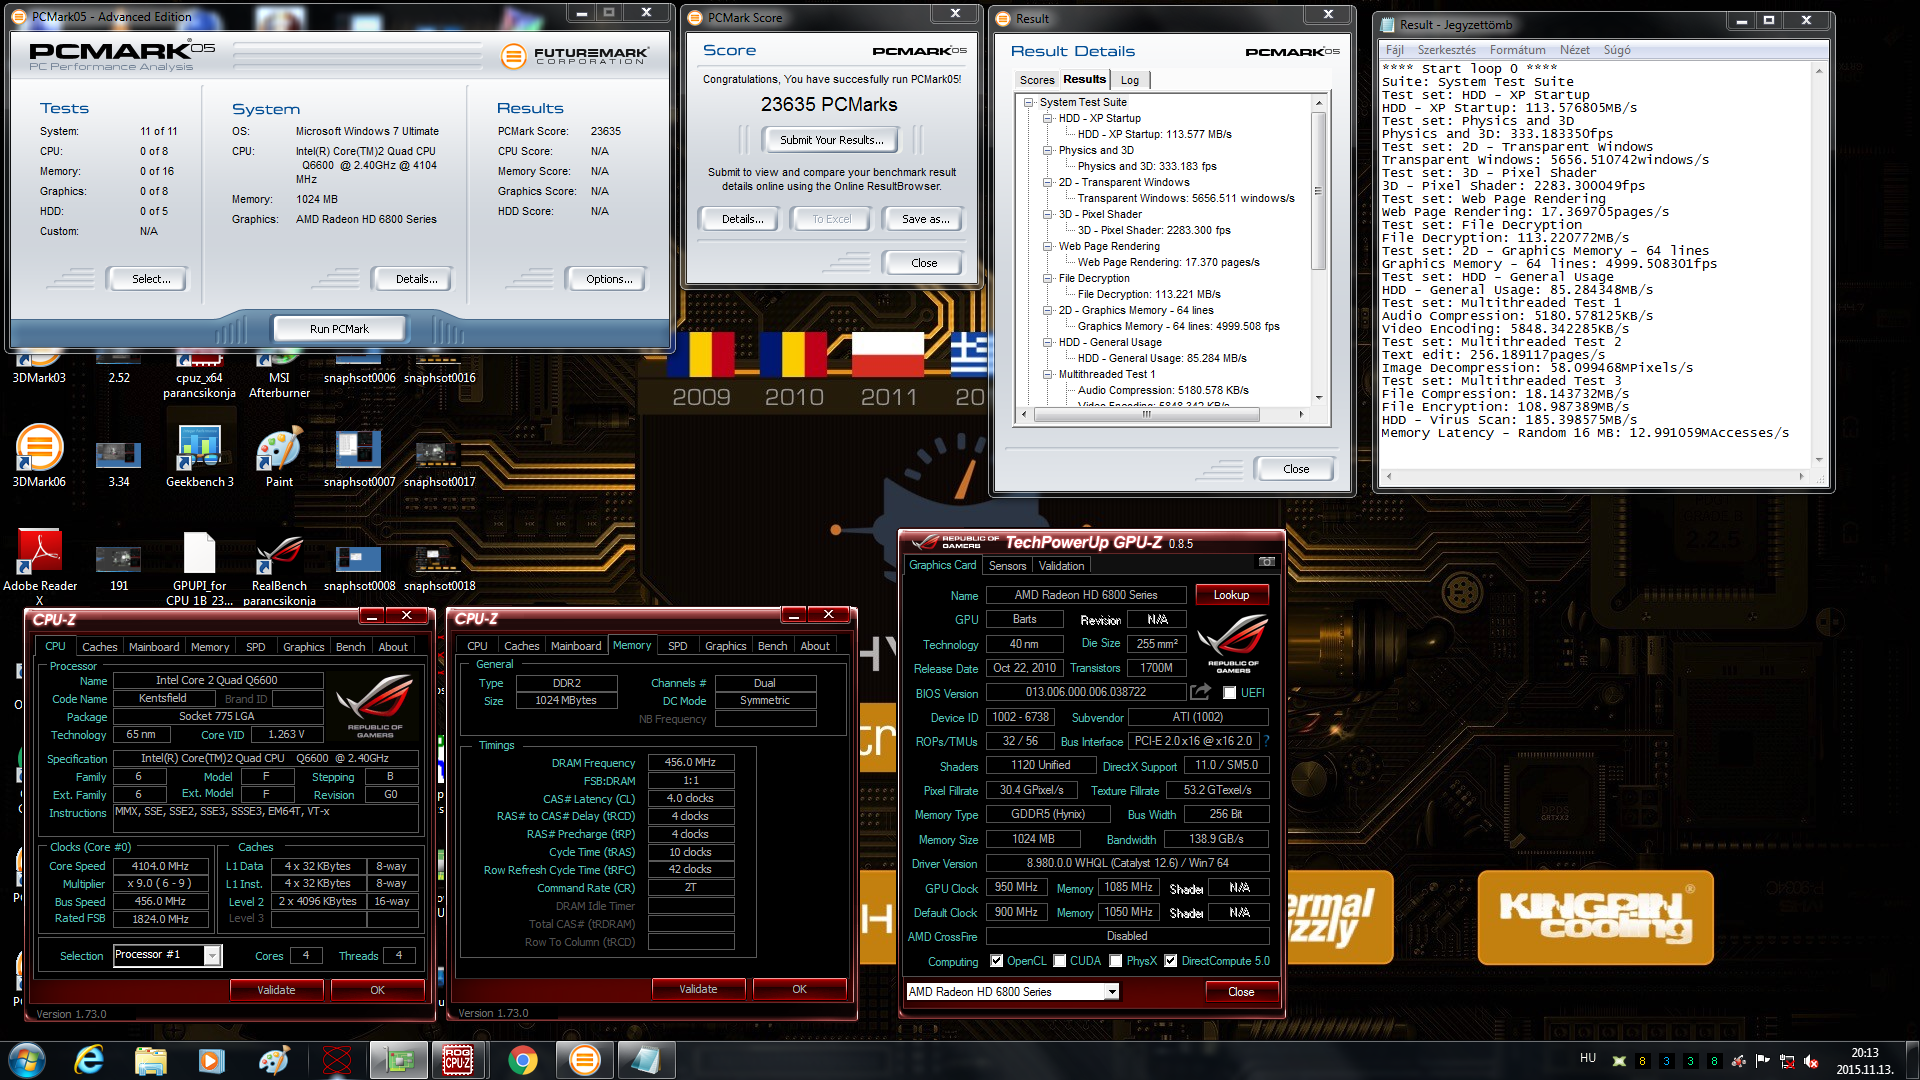The height and width of the screenshot is (1080, 1920).
Task: Click the muted volume tray icon
Action: 1810,1061
